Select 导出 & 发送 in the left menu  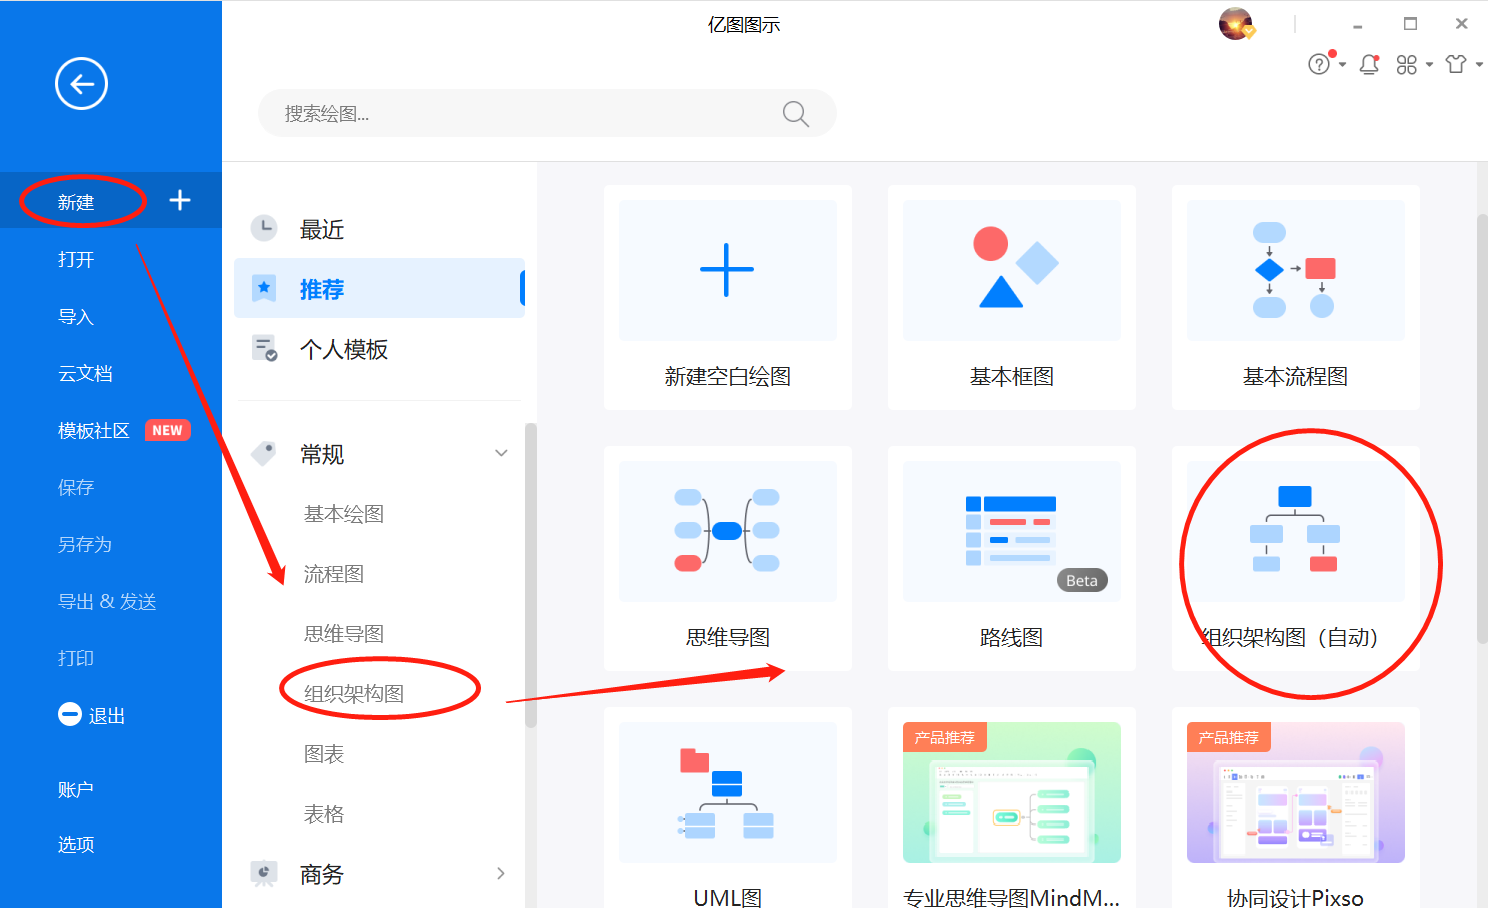tap(107, 601)
